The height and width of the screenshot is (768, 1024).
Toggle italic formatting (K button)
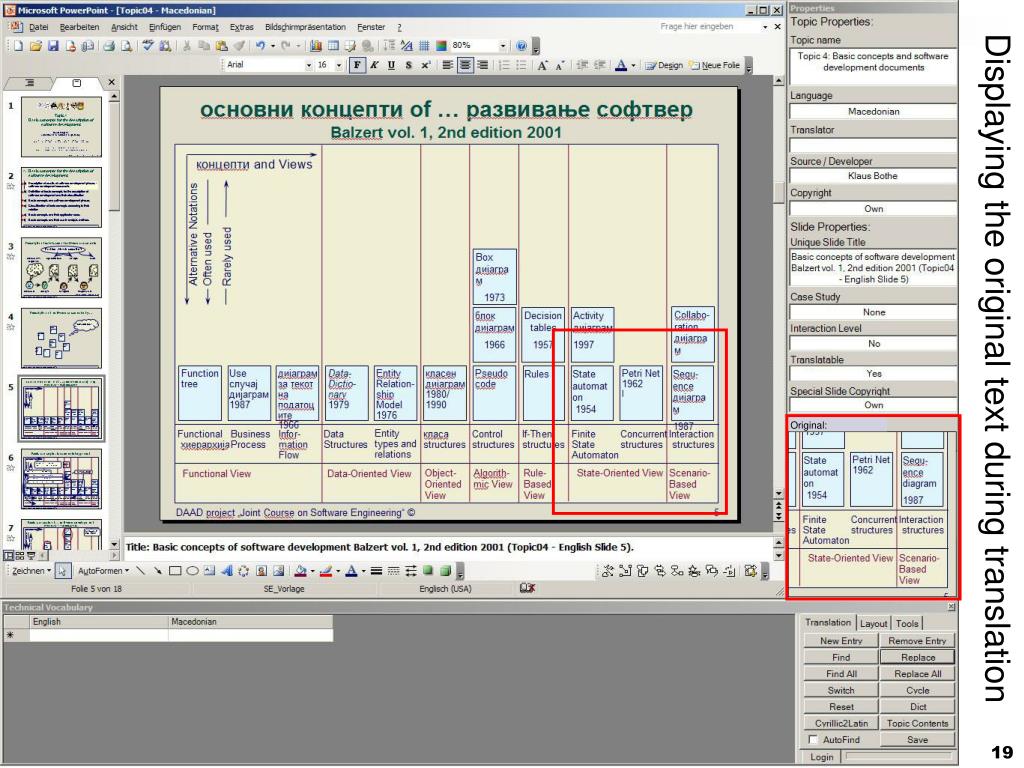pyautogui.click(x=374, y=65)
